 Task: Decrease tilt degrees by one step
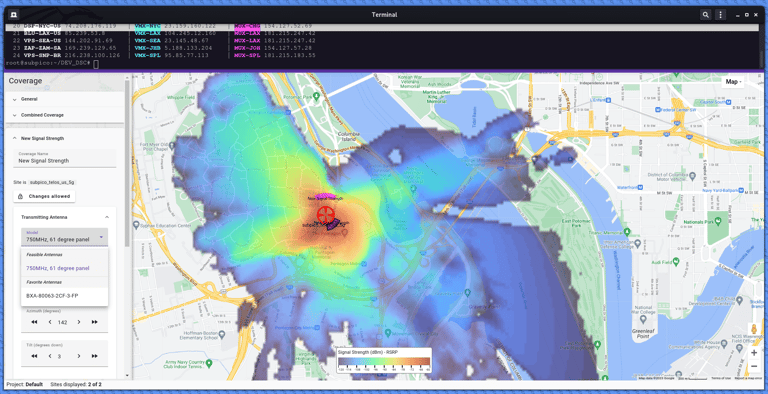[x=50, y=356]
